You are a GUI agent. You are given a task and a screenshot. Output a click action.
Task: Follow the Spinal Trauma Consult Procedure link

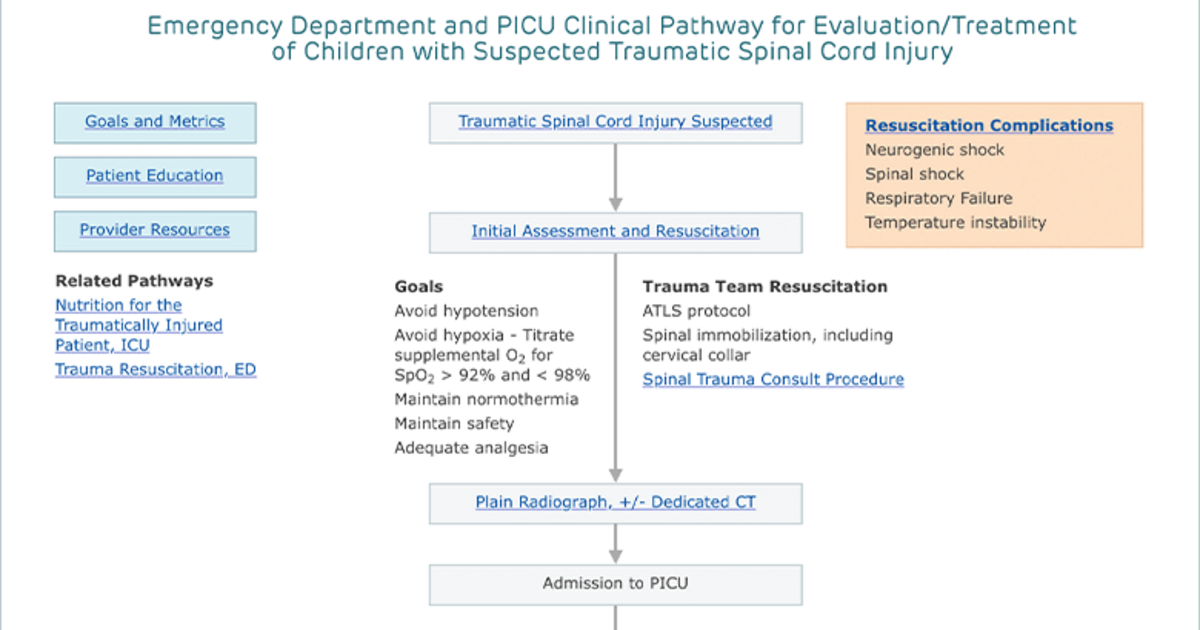[x=773, y=380]
